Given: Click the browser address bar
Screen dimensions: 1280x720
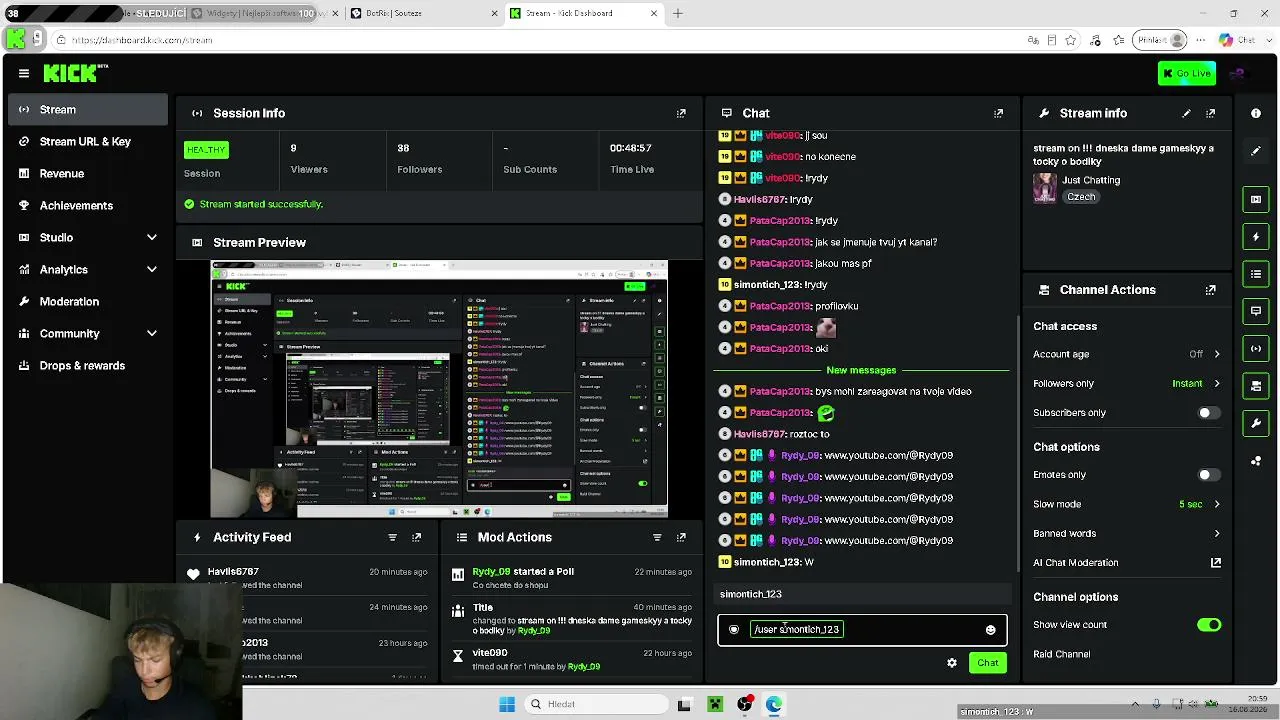Looking at the screenshot, I should (540, 40).
